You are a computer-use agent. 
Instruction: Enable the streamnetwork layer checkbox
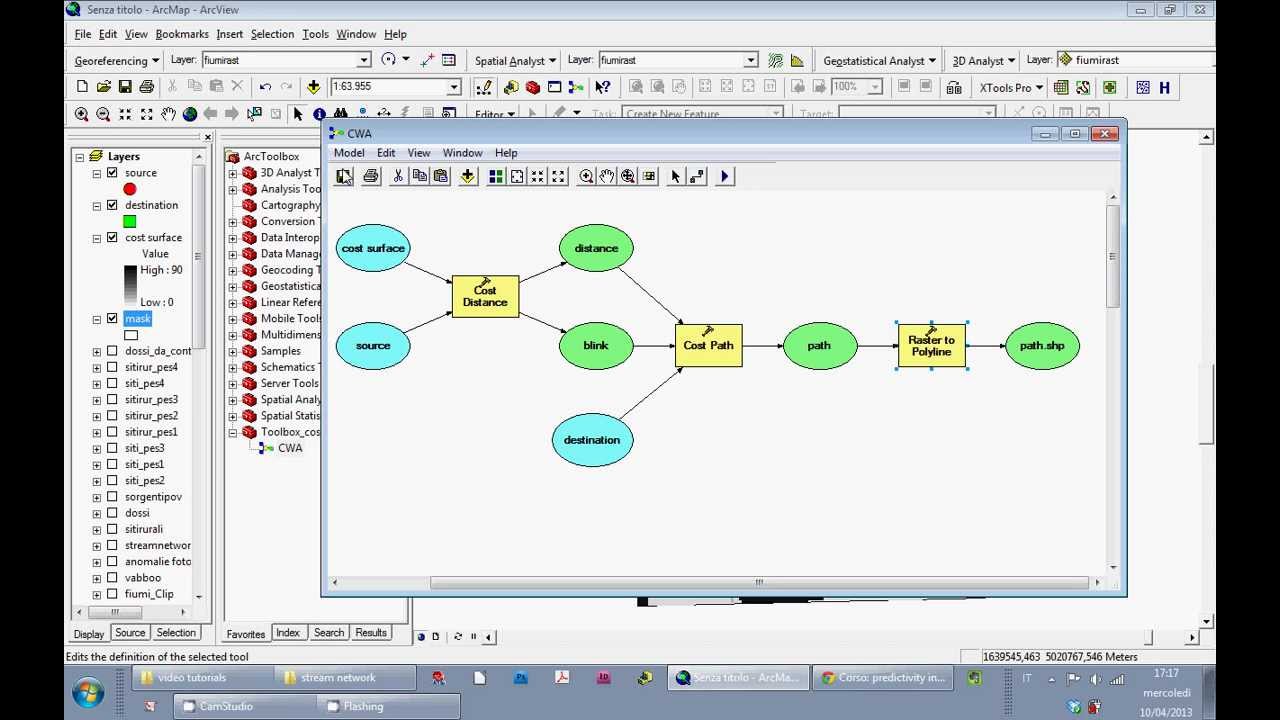112,545
